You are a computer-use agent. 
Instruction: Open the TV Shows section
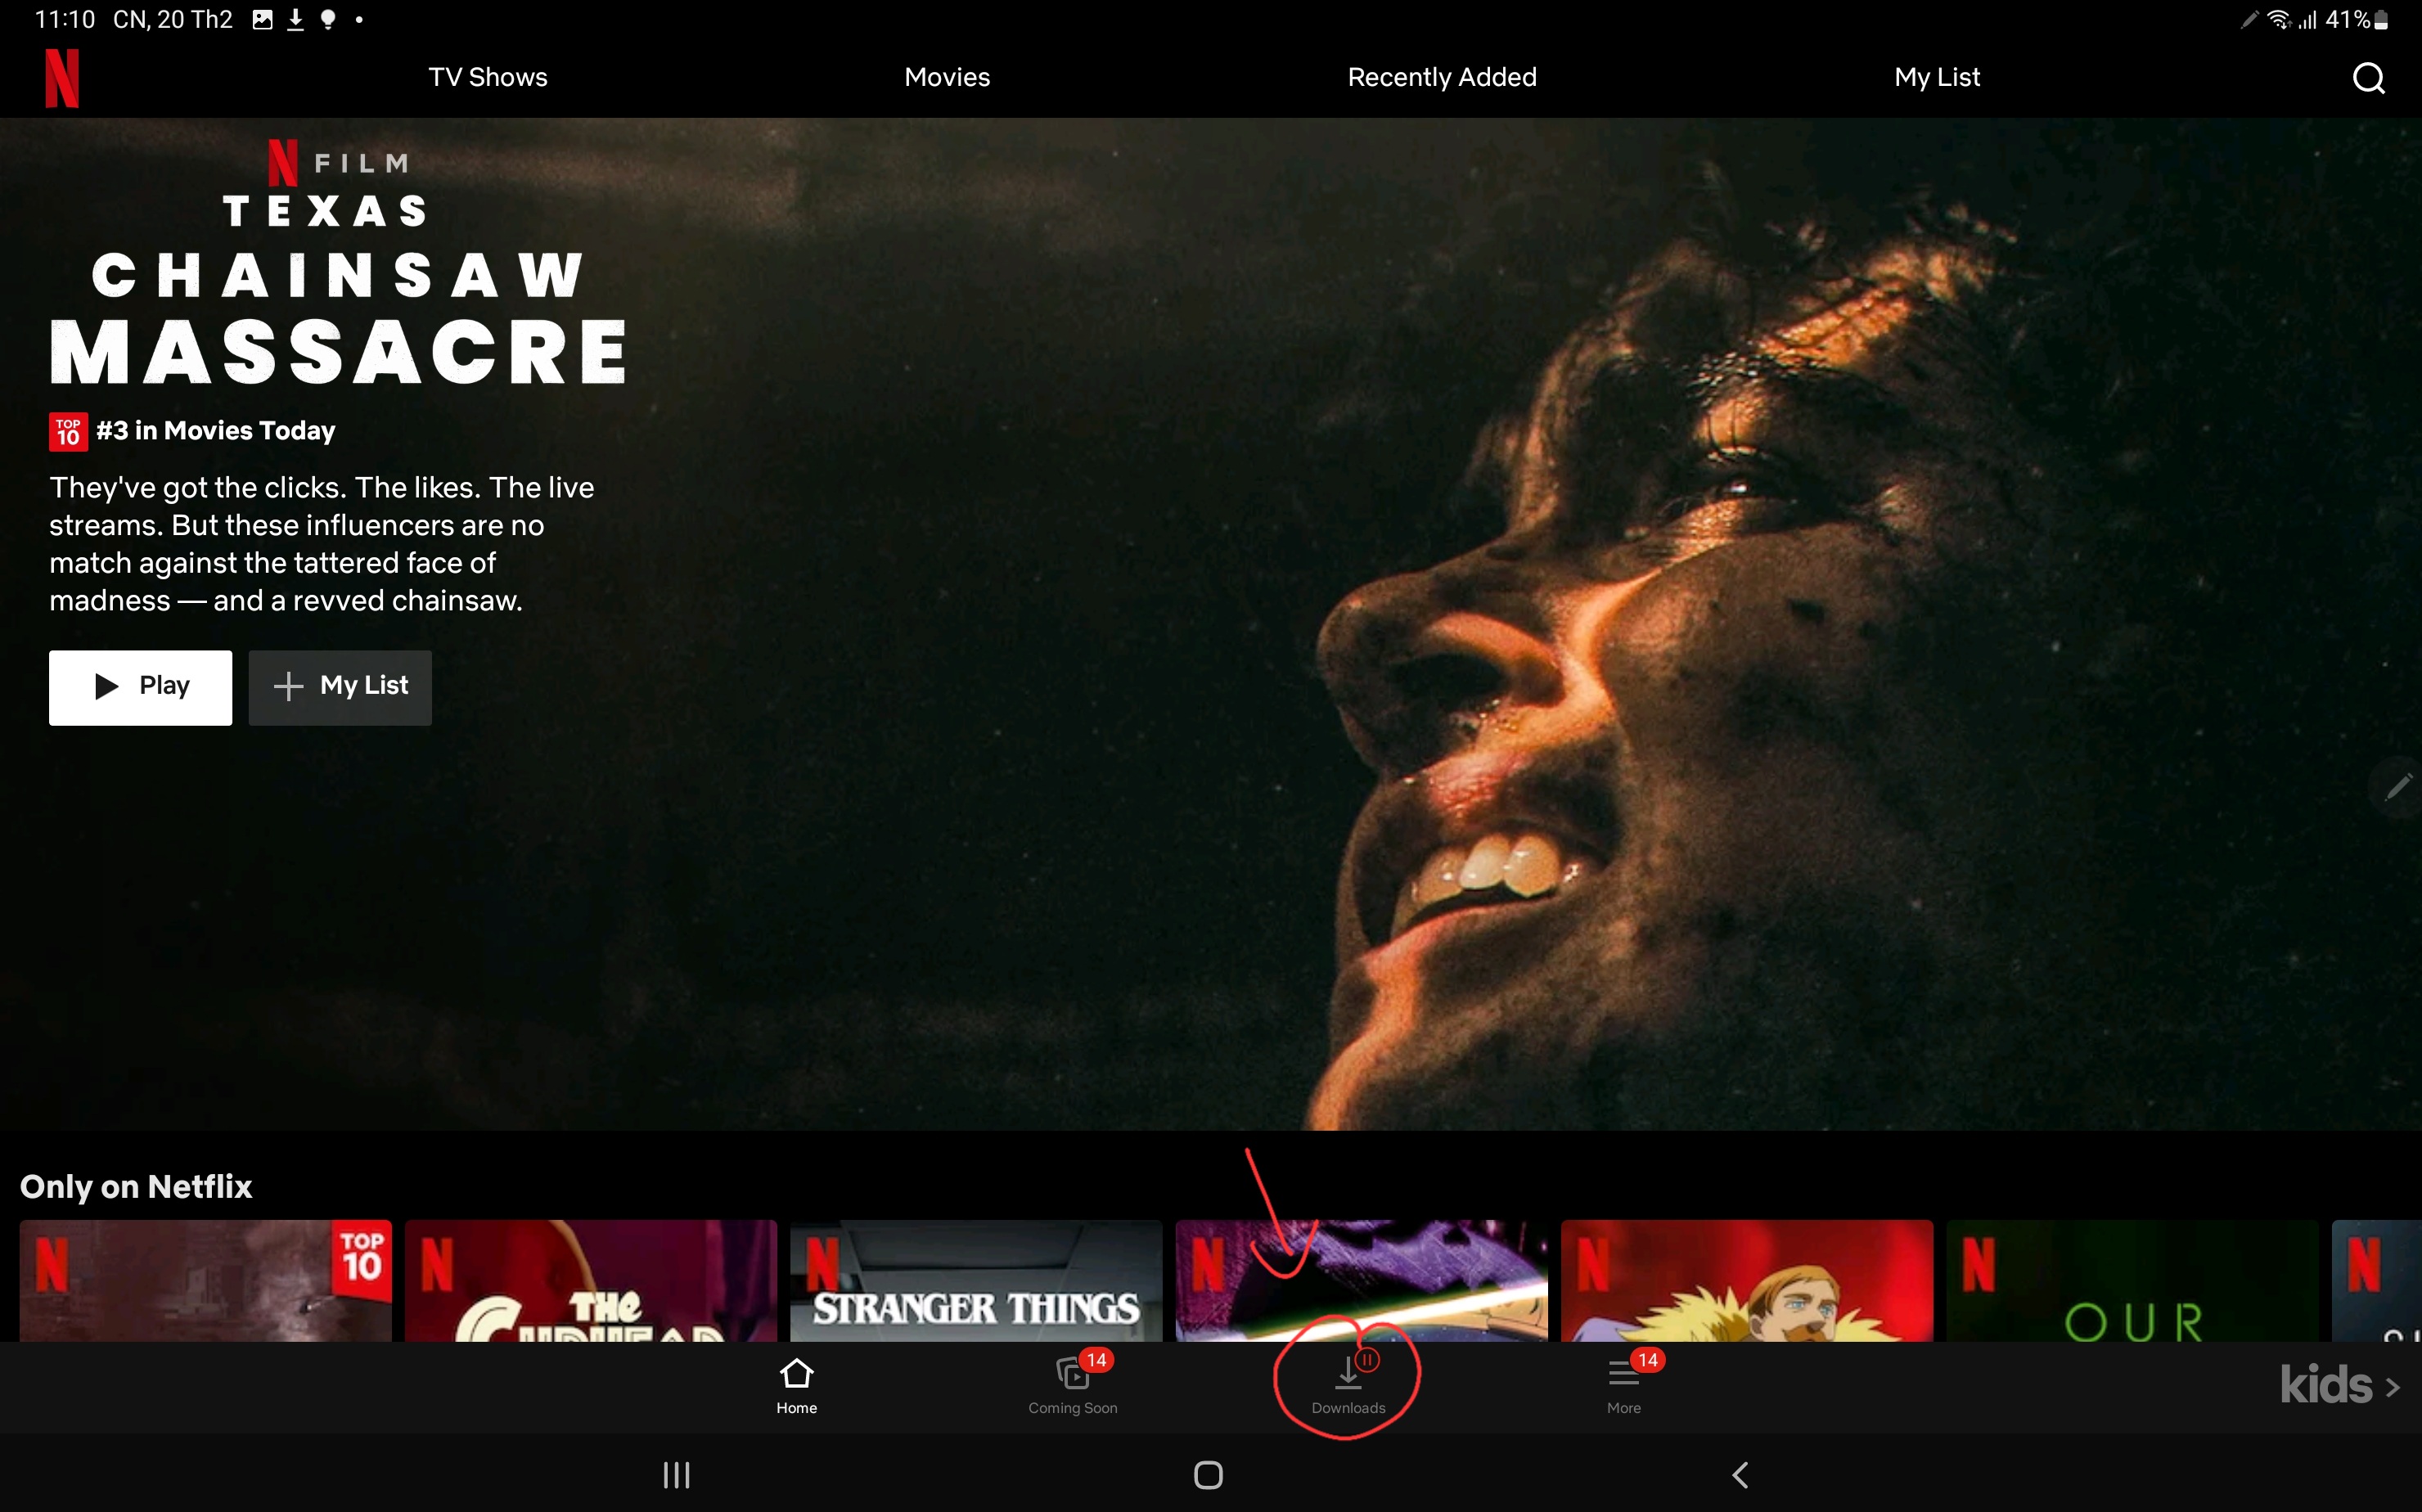coord(488,77)
